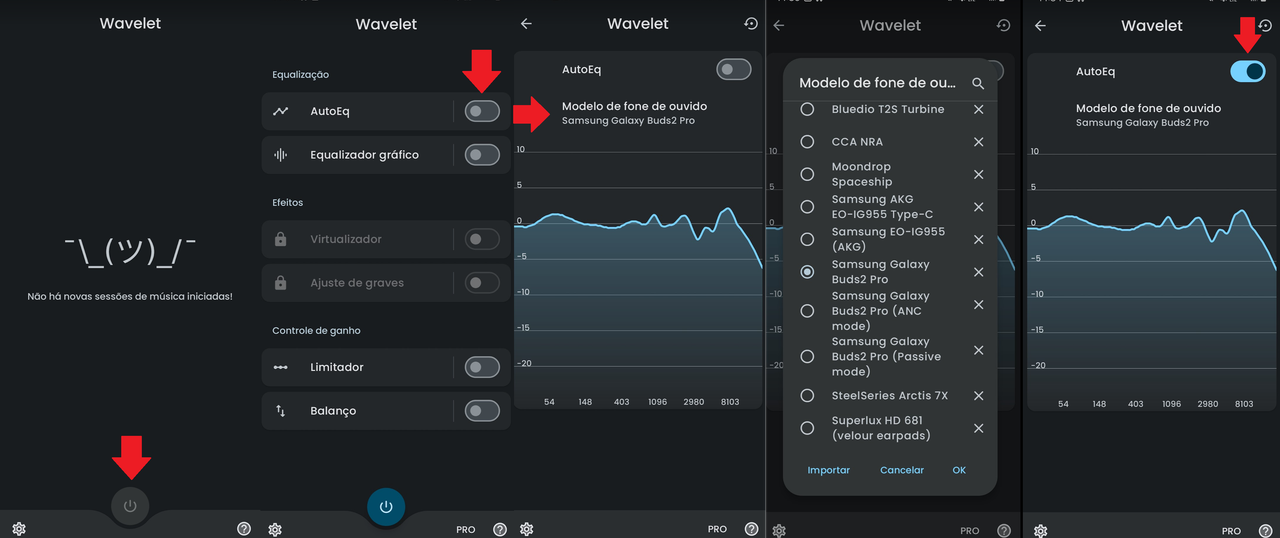This screenshot has width=1280, height=538.
Task: Select Bluedio T2S Turbine radio button
Action: tap(807, 109)
